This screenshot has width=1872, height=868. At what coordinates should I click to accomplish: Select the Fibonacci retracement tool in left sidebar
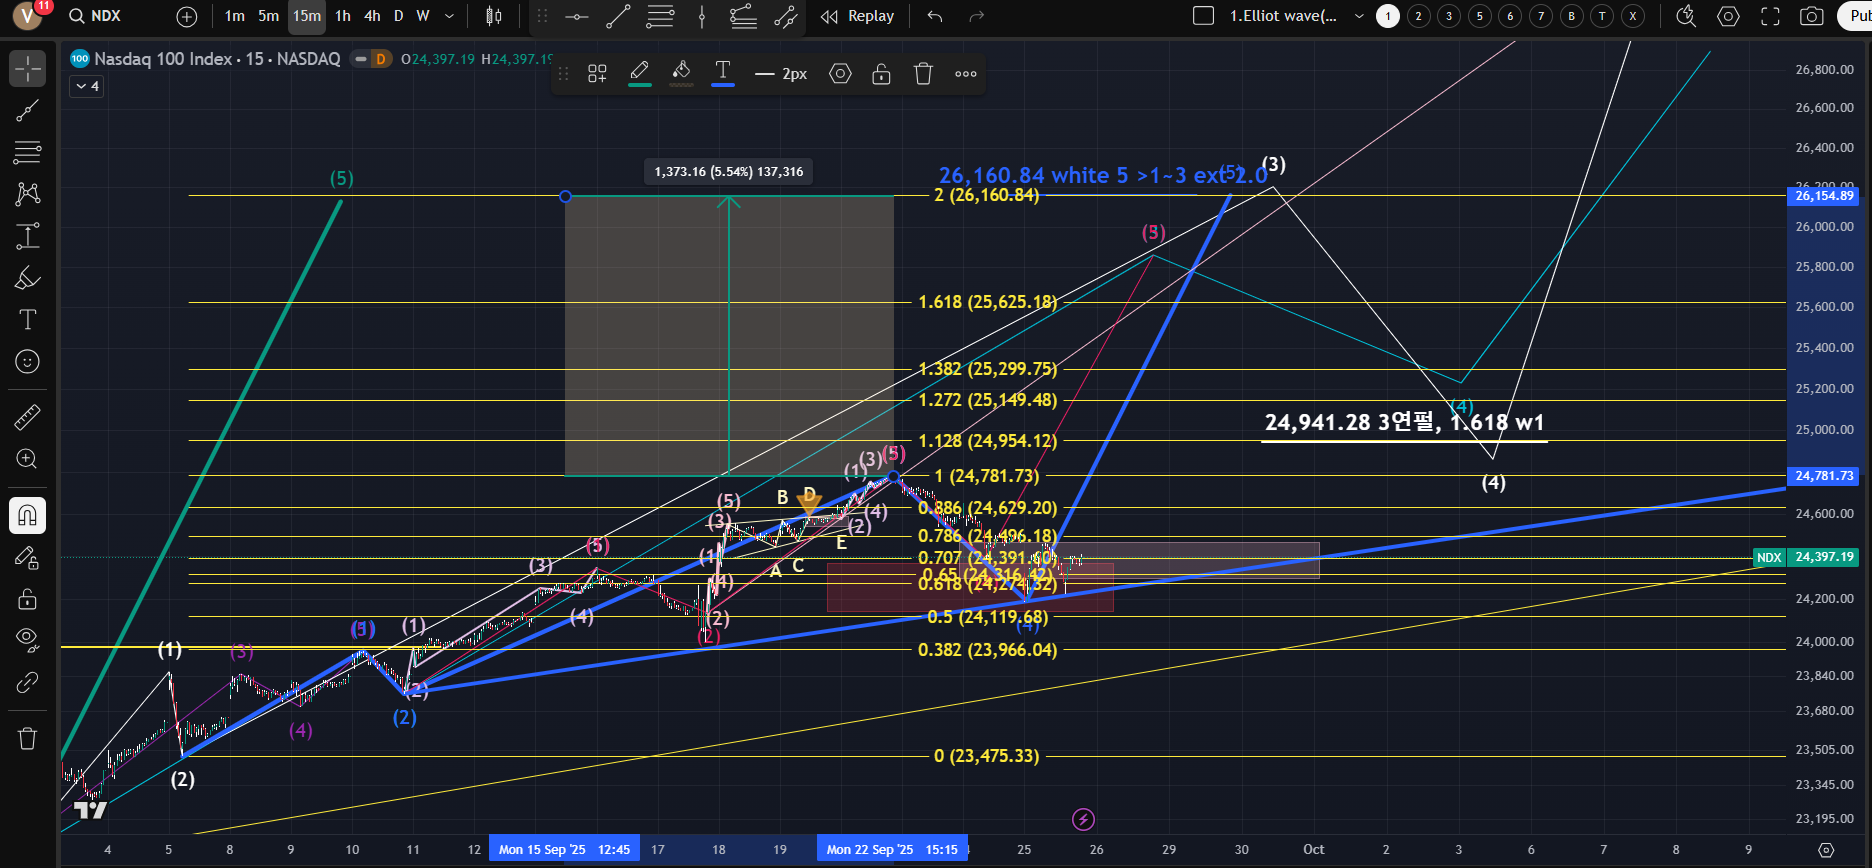[x=27, y=152]
